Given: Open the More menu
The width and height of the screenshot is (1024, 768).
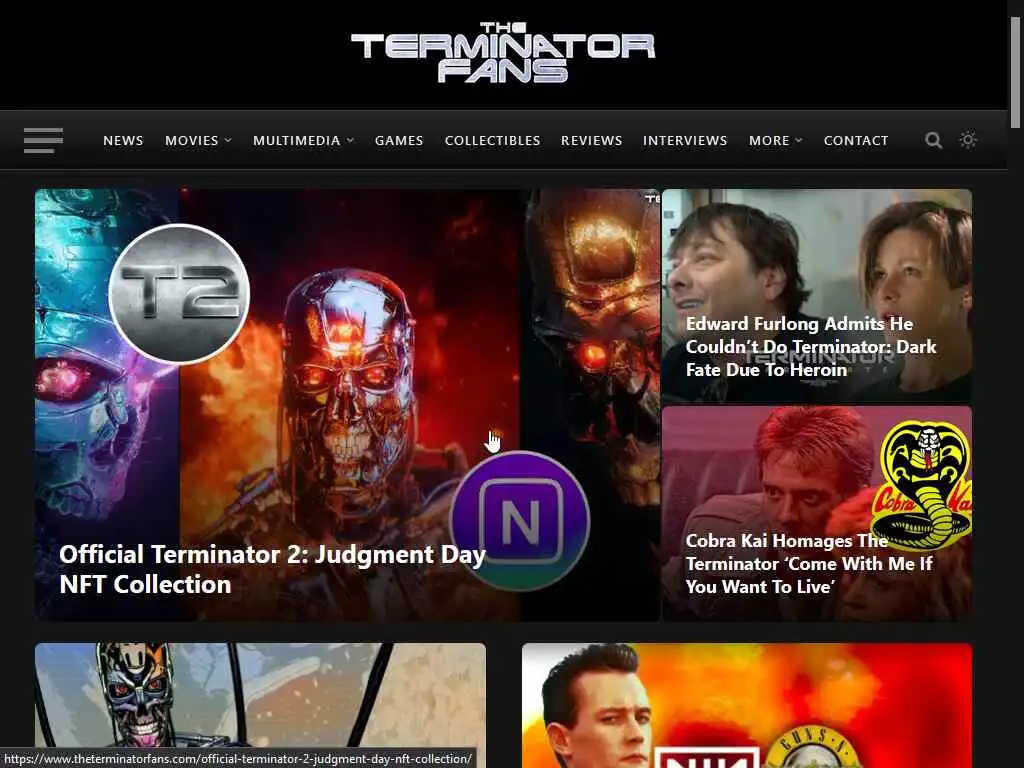Looking at the screenshot, I should coord(769,140).
